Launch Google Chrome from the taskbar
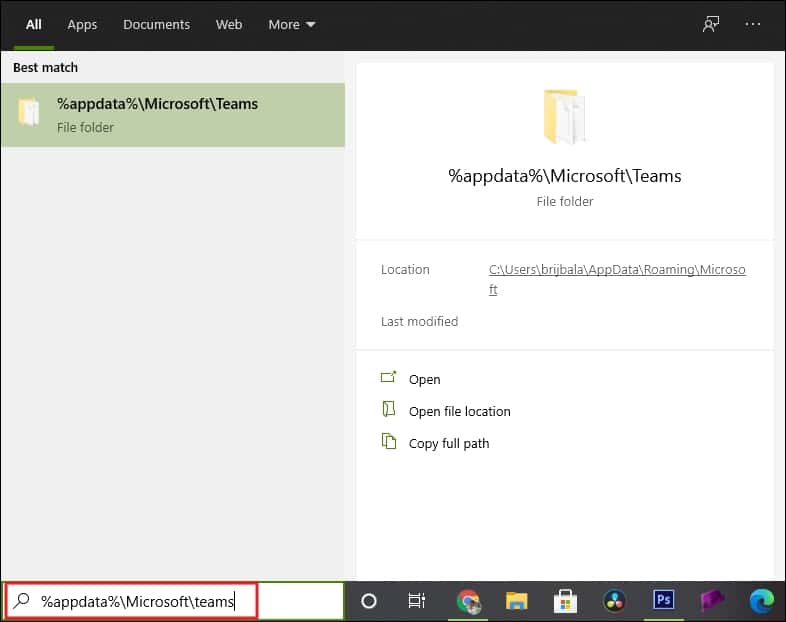 pyautogui.click(x=467, y=601)
